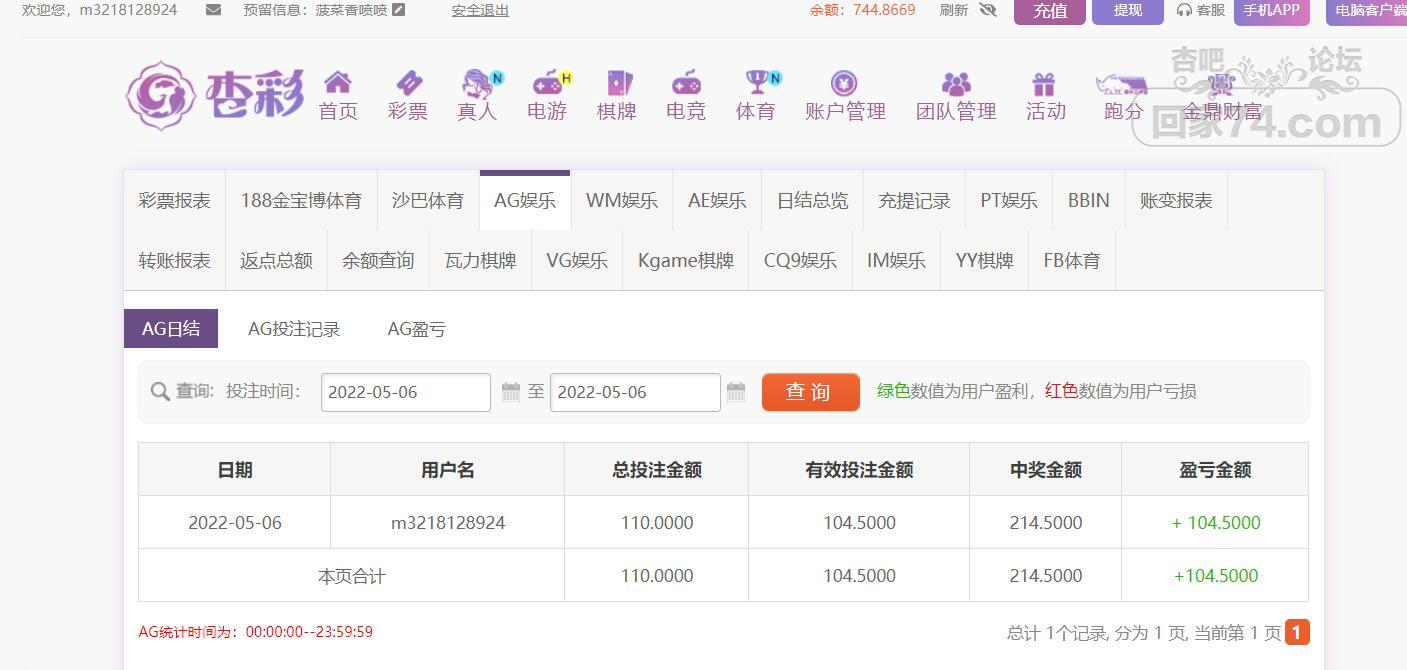Click the start date field 2022-05-06

point(406,392)
